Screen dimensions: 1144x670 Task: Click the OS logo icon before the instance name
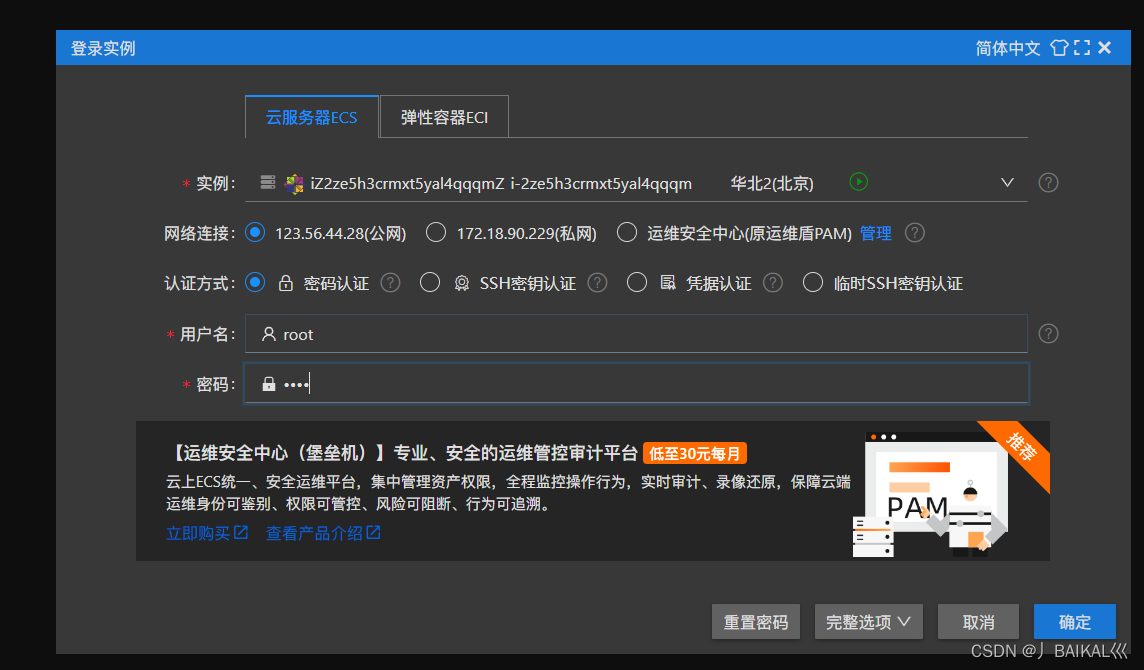[294, 183]
